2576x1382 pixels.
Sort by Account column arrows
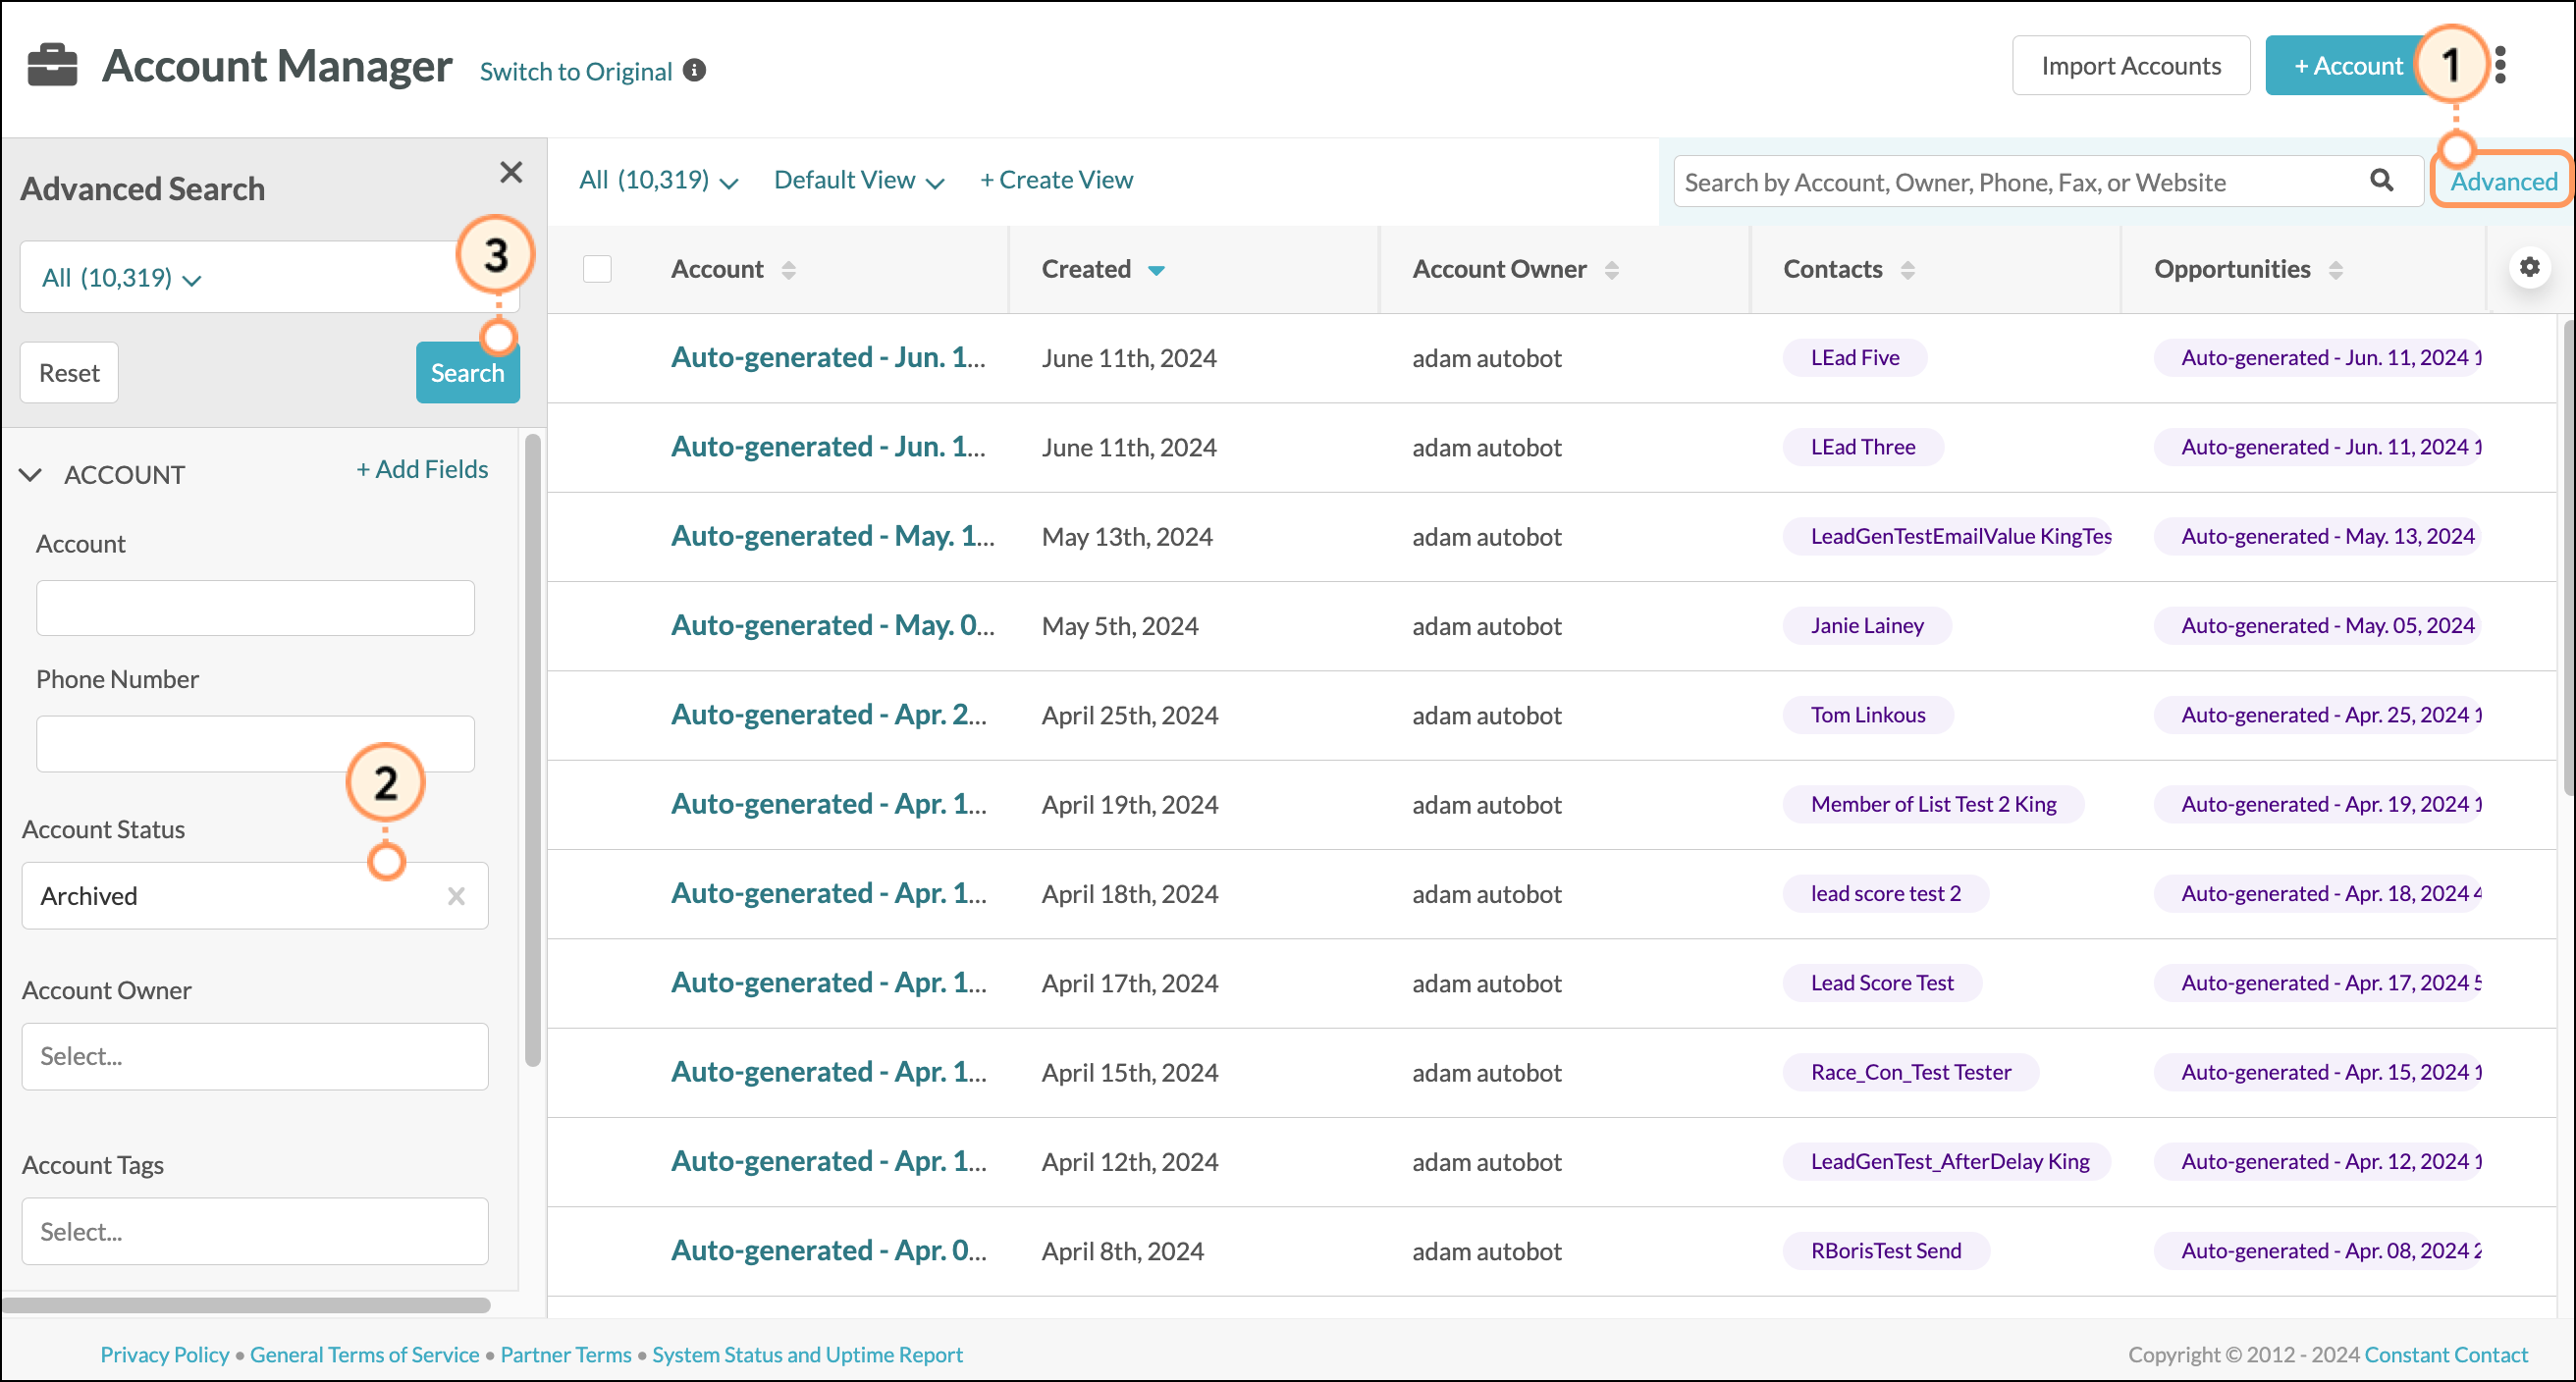[788, 270]
